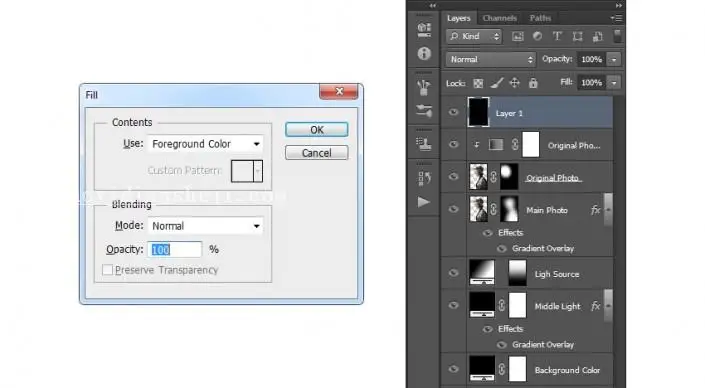Tick the Preserve Transparency checkbox
The image size is (705, 388).
point(107,270)
